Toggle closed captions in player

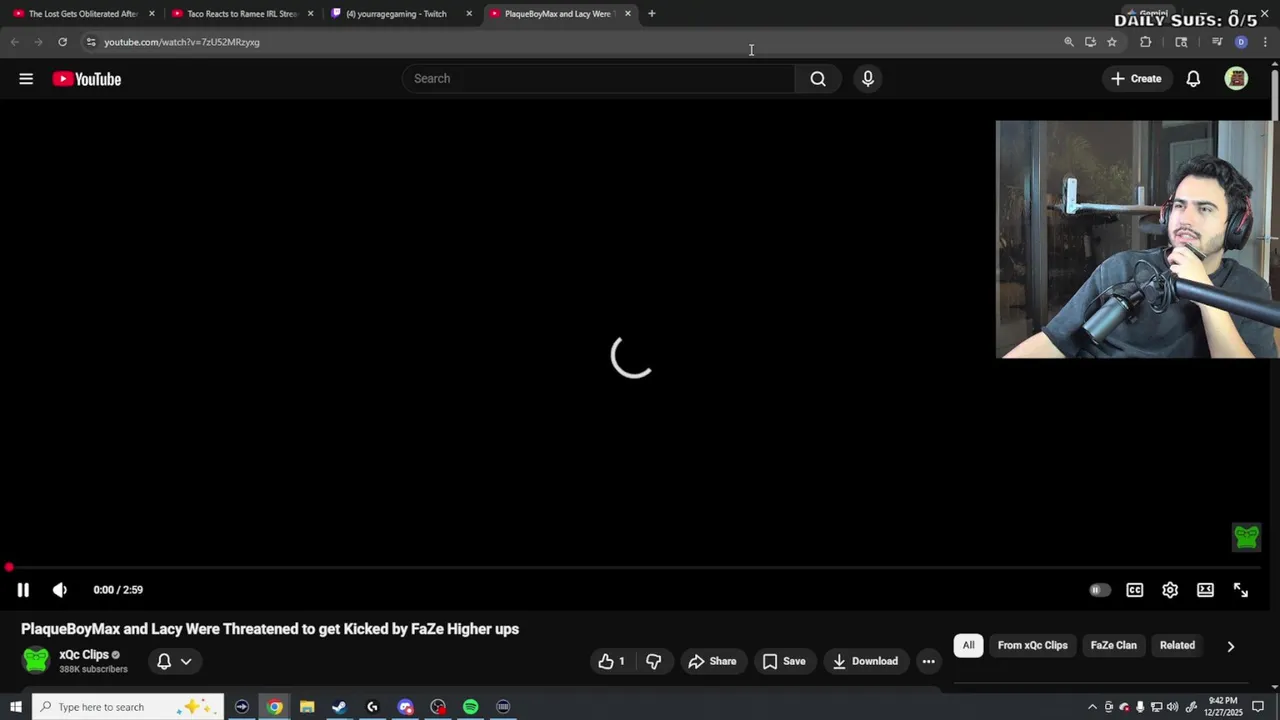click(x=1135, y=590)
